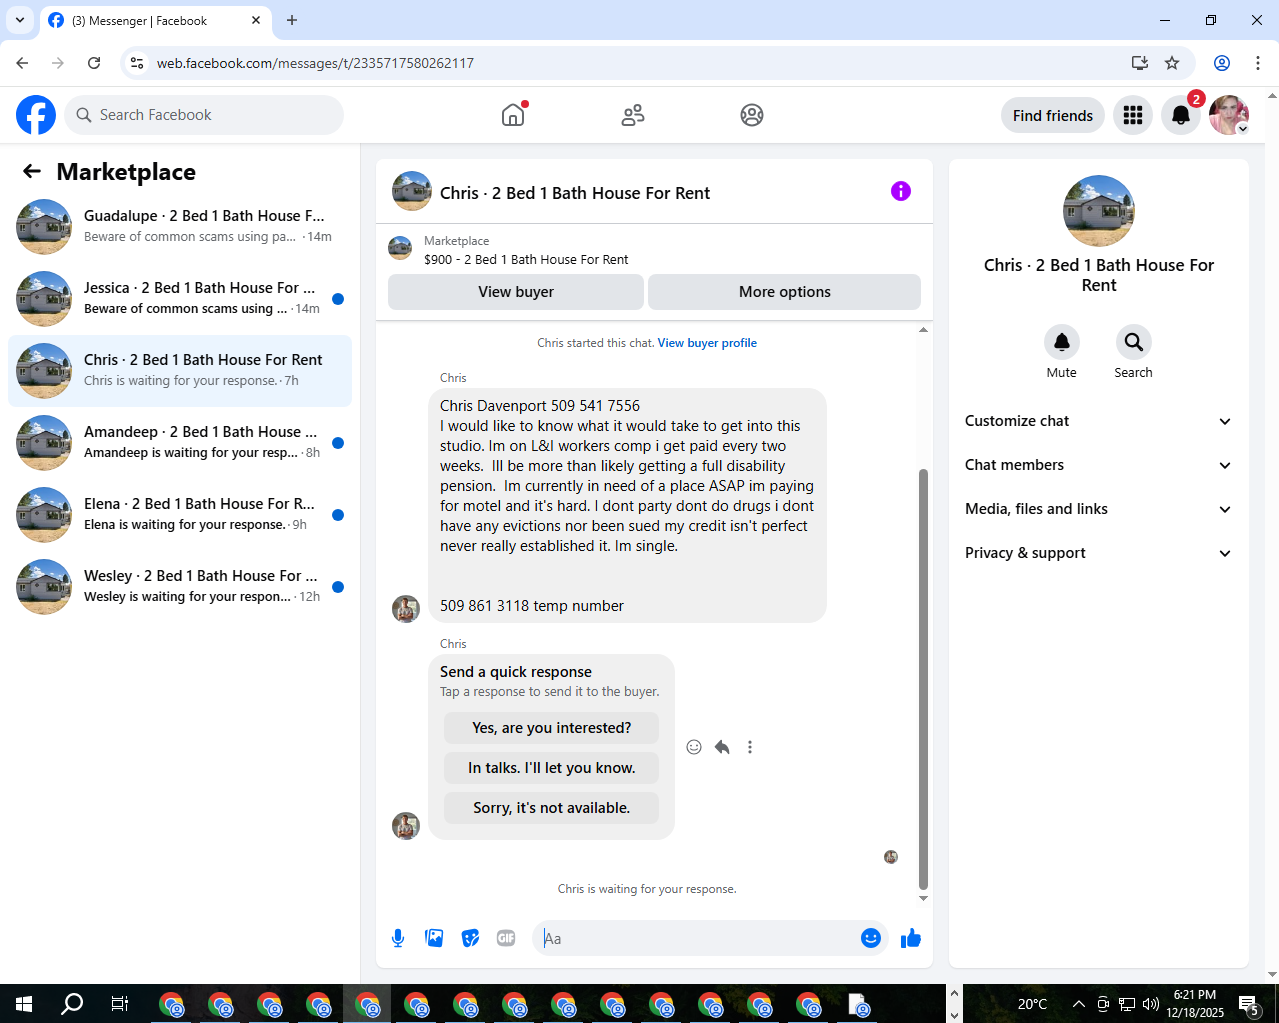
Task: Open the Jessica conversation
Action: [180, 298]
